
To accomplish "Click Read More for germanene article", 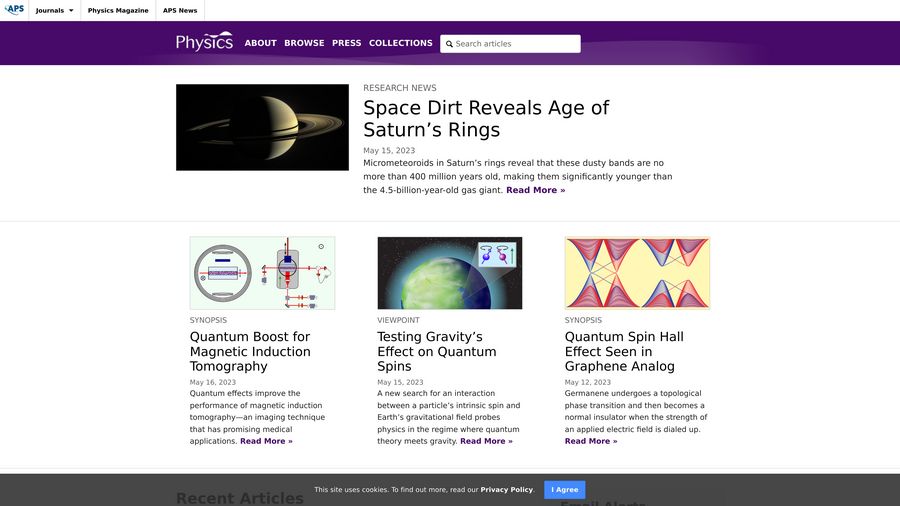I will coord(591,441).
